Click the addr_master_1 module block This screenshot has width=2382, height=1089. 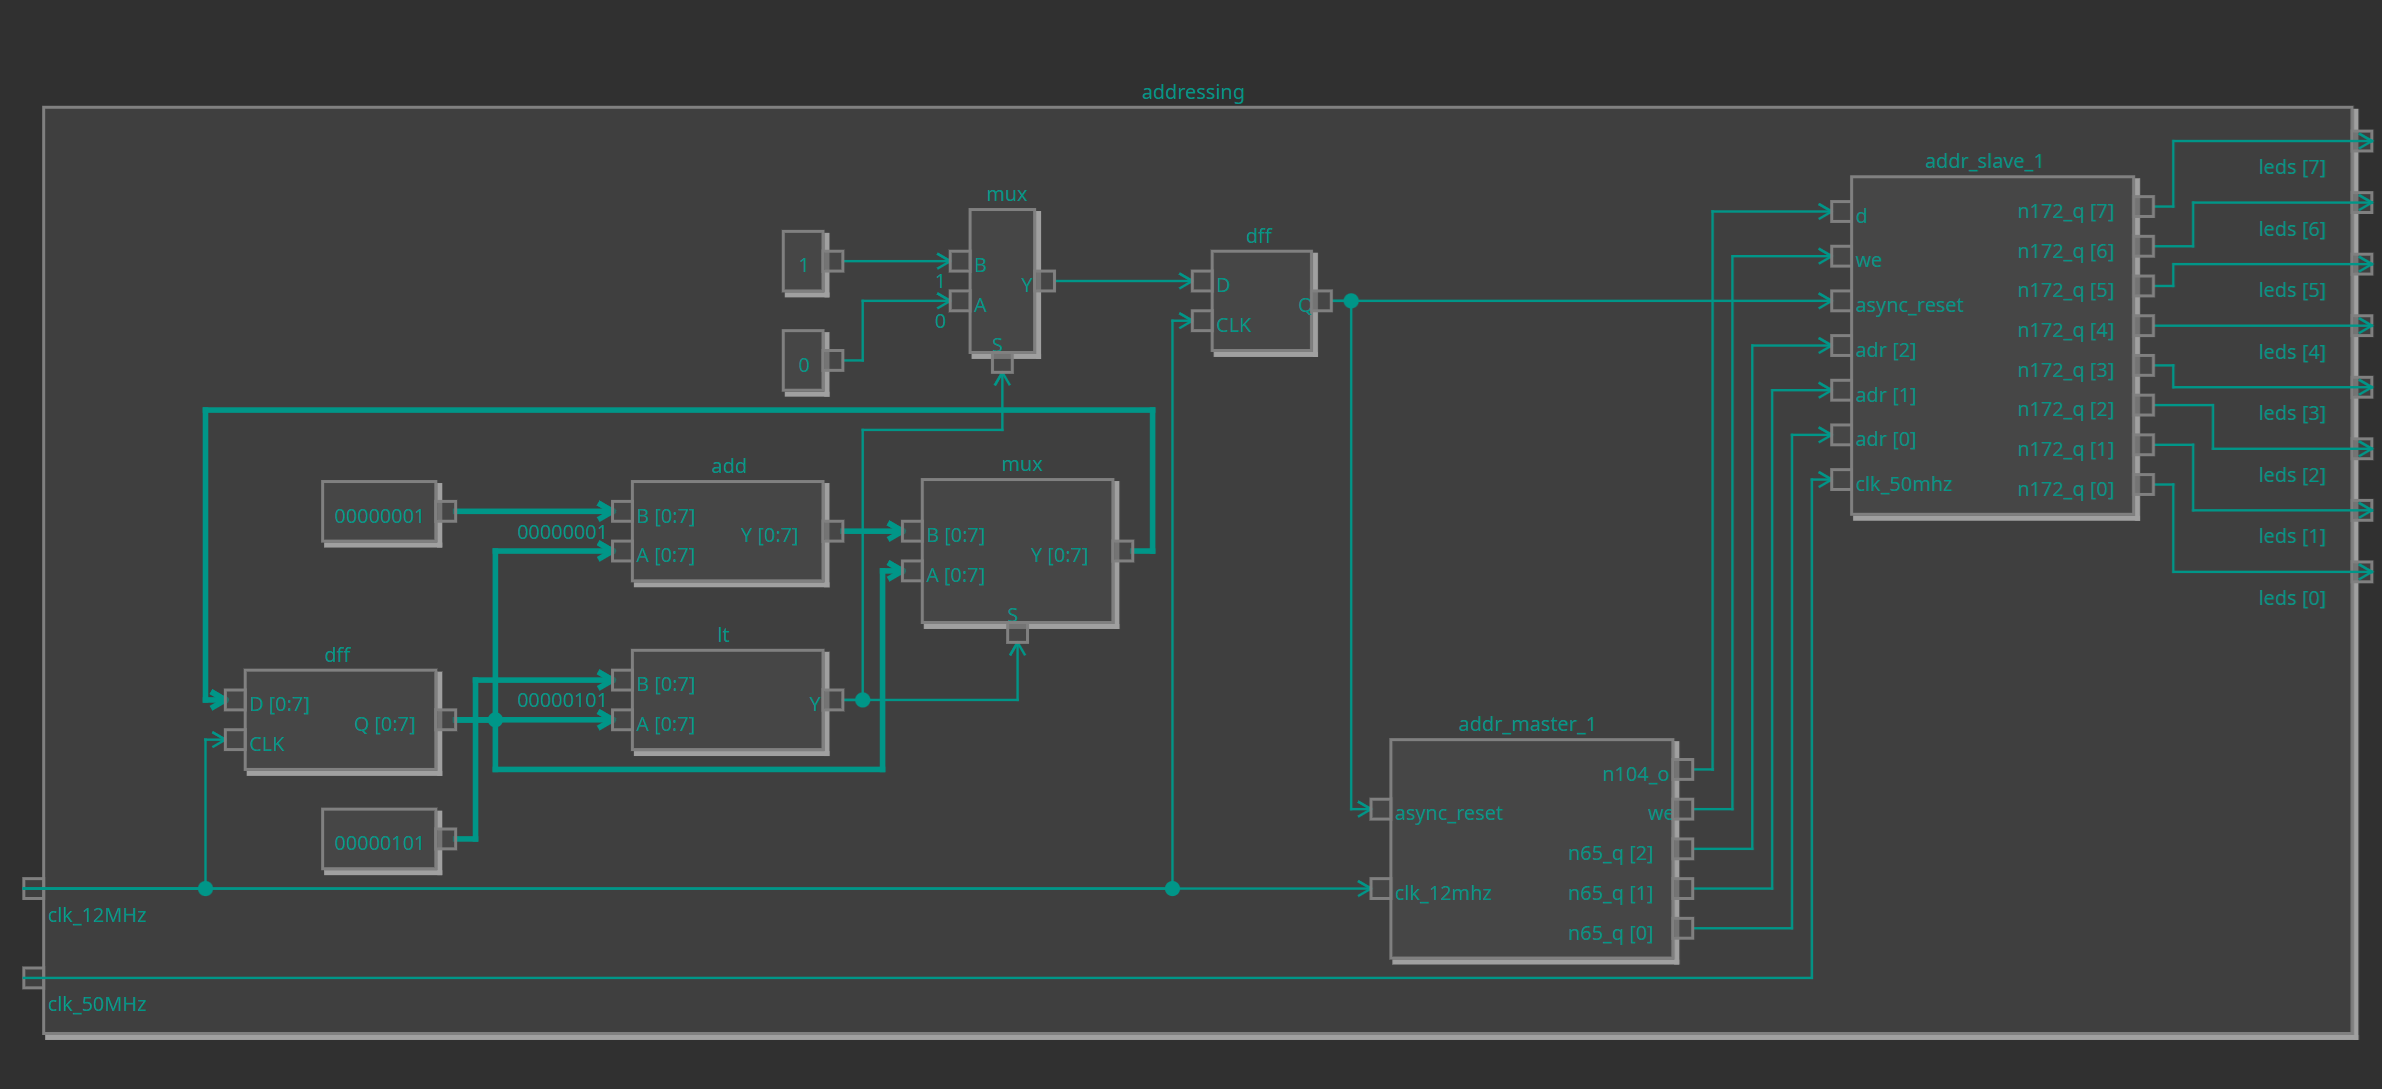(1531, 850)
